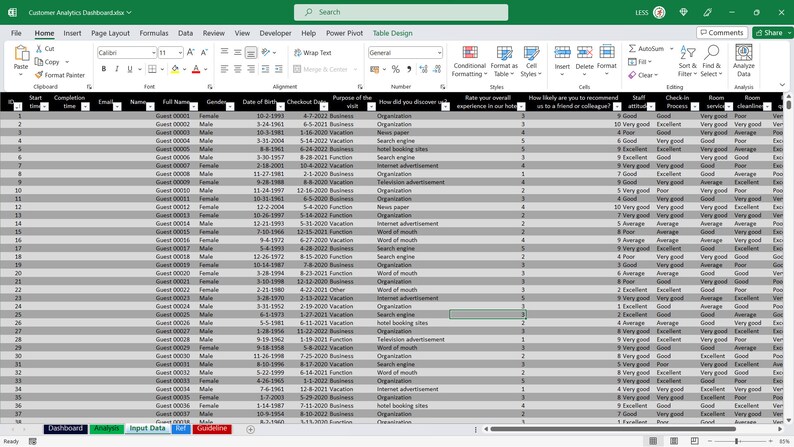Viewport: 794px width, 447px height.
Task: Open Sort & Filter menu
Action: pyautogui.click(x=688, y=61)
